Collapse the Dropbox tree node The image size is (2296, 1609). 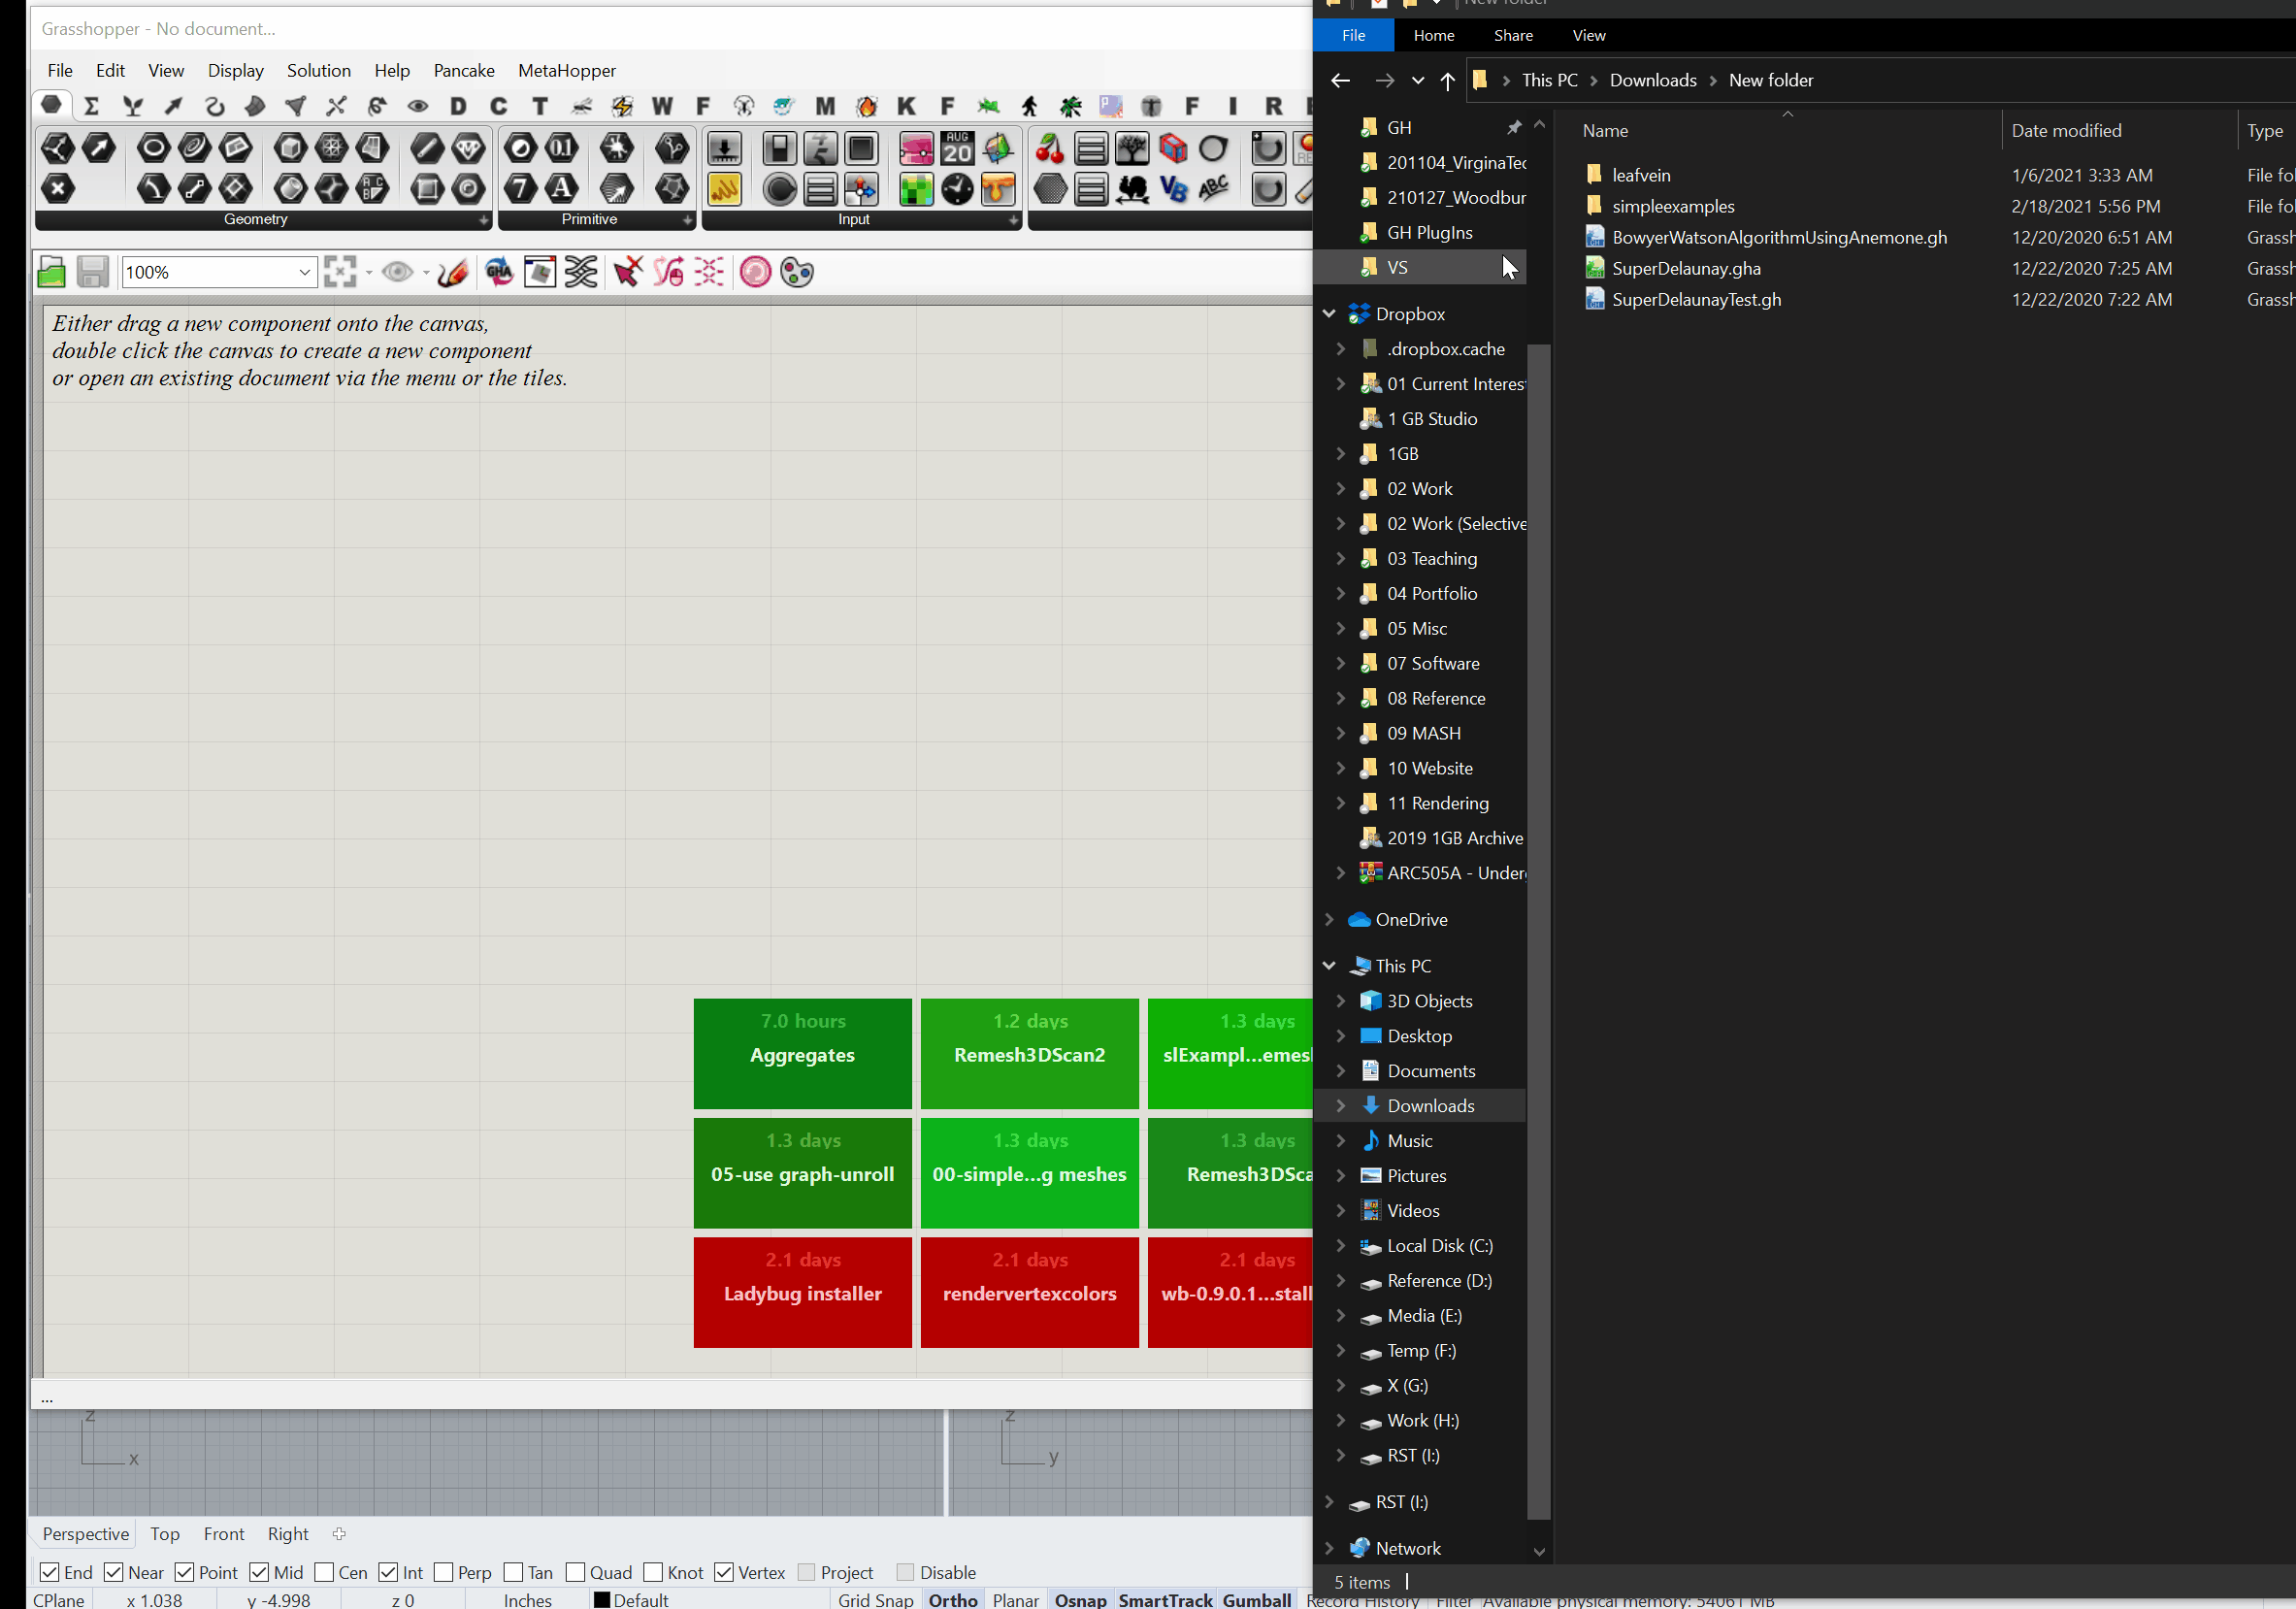[x=1329, y=314]
